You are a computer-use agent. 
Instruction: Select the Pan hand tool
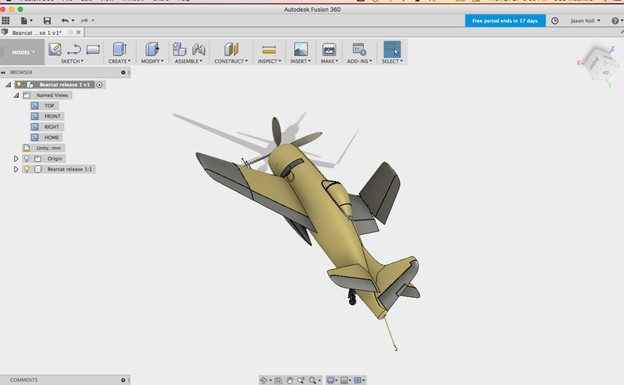[x=290, y=381]
